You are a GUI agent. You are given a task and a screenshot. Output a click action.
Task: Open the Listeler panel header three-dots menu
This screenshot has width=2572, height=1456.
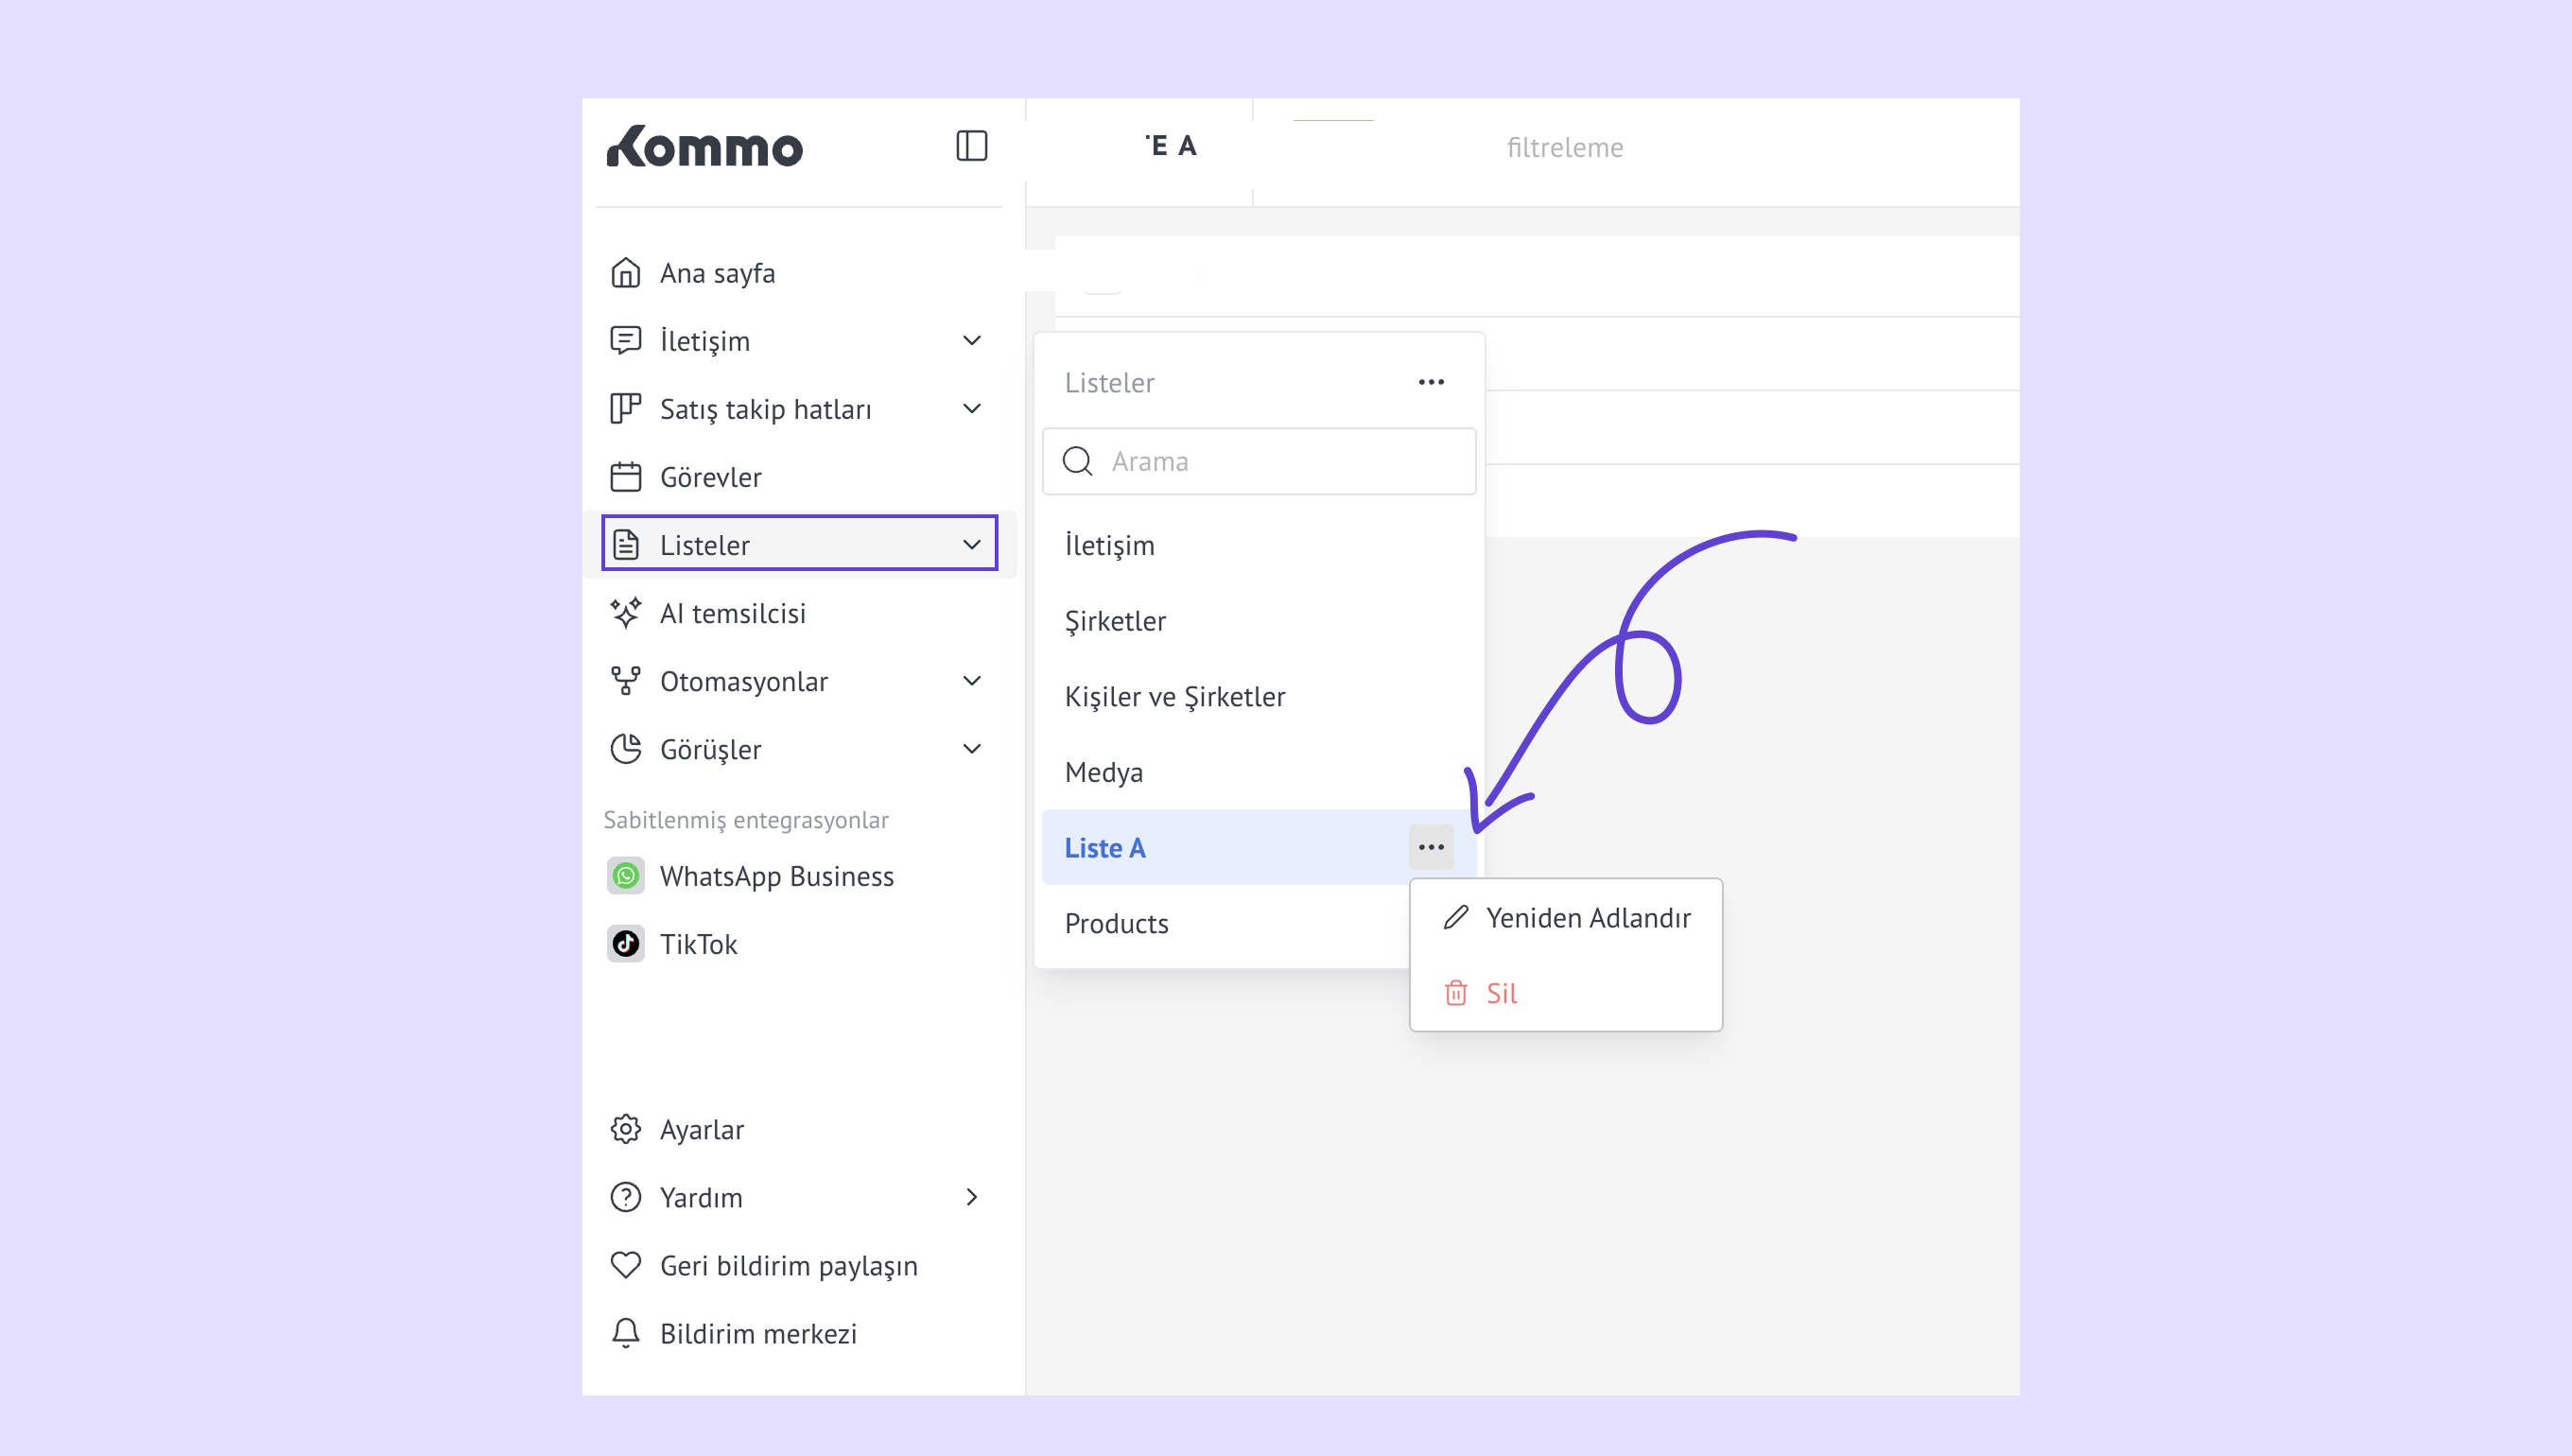pos(1431,382)
